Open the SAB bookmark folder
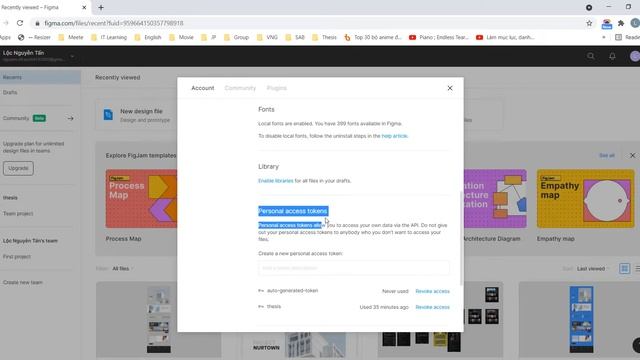The image size is (640, 360). click(295, 37)
